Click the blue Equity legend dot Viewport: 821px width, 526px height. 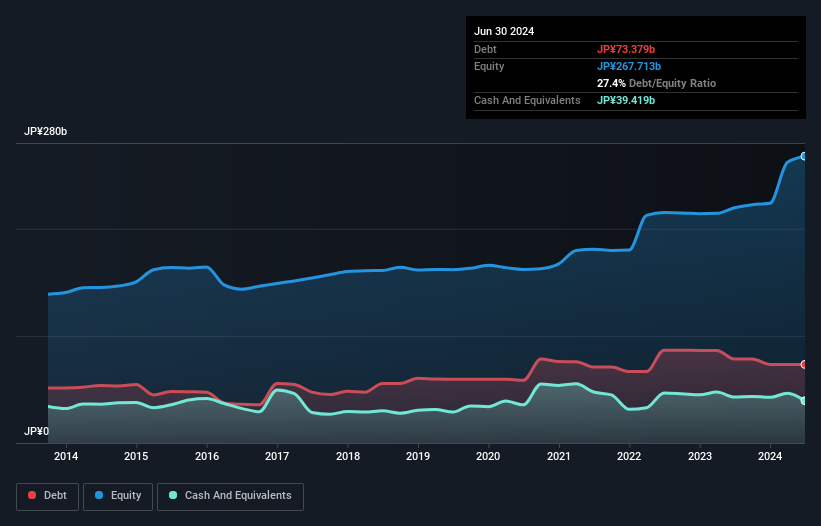(99, 495)
